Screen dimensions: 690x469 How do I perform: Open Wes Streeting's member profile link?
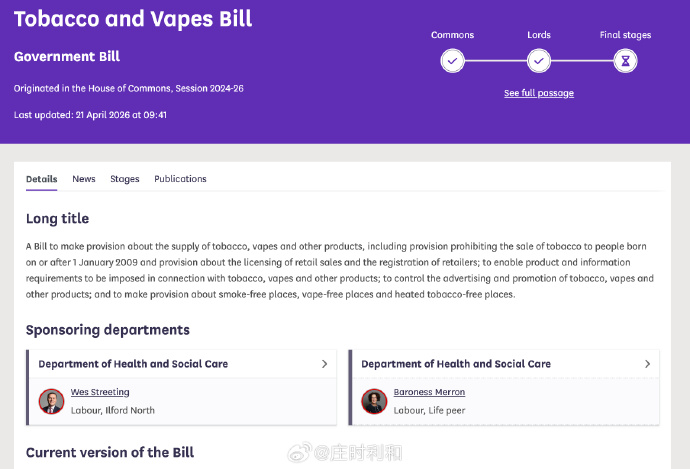pyautogui.click(x=100, y=392)
